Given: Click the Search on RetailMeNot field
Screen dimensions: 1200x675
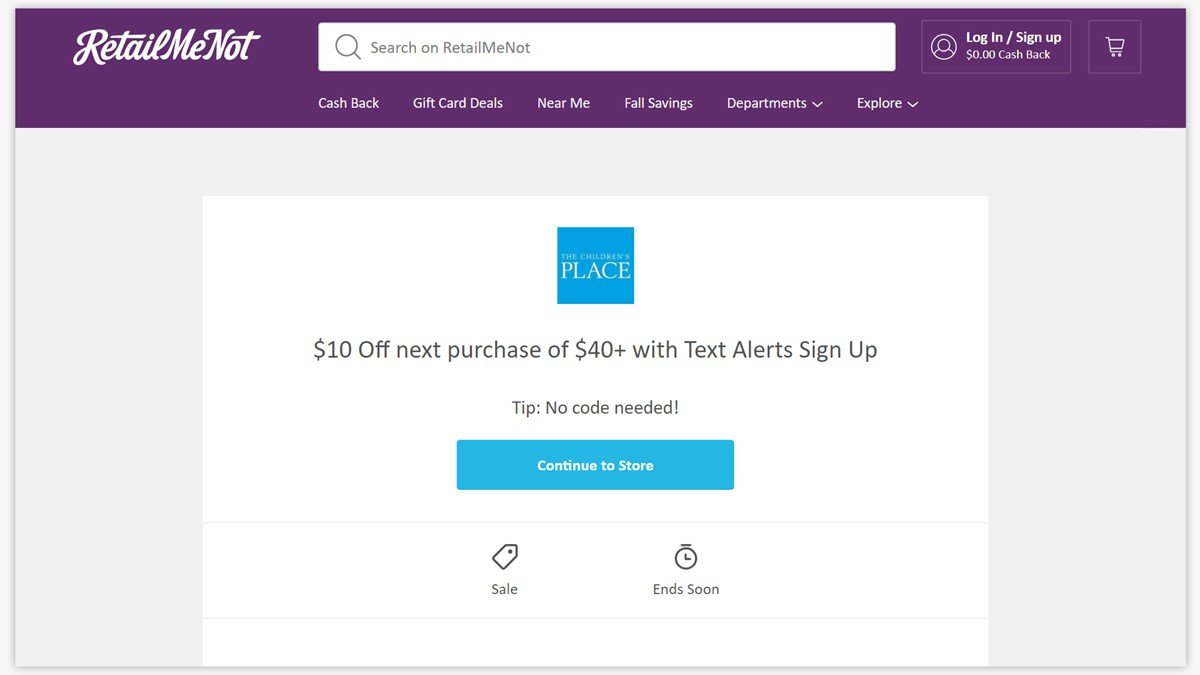Looking at the screenshot, I should pyautogui.click(x=606, y=46).
